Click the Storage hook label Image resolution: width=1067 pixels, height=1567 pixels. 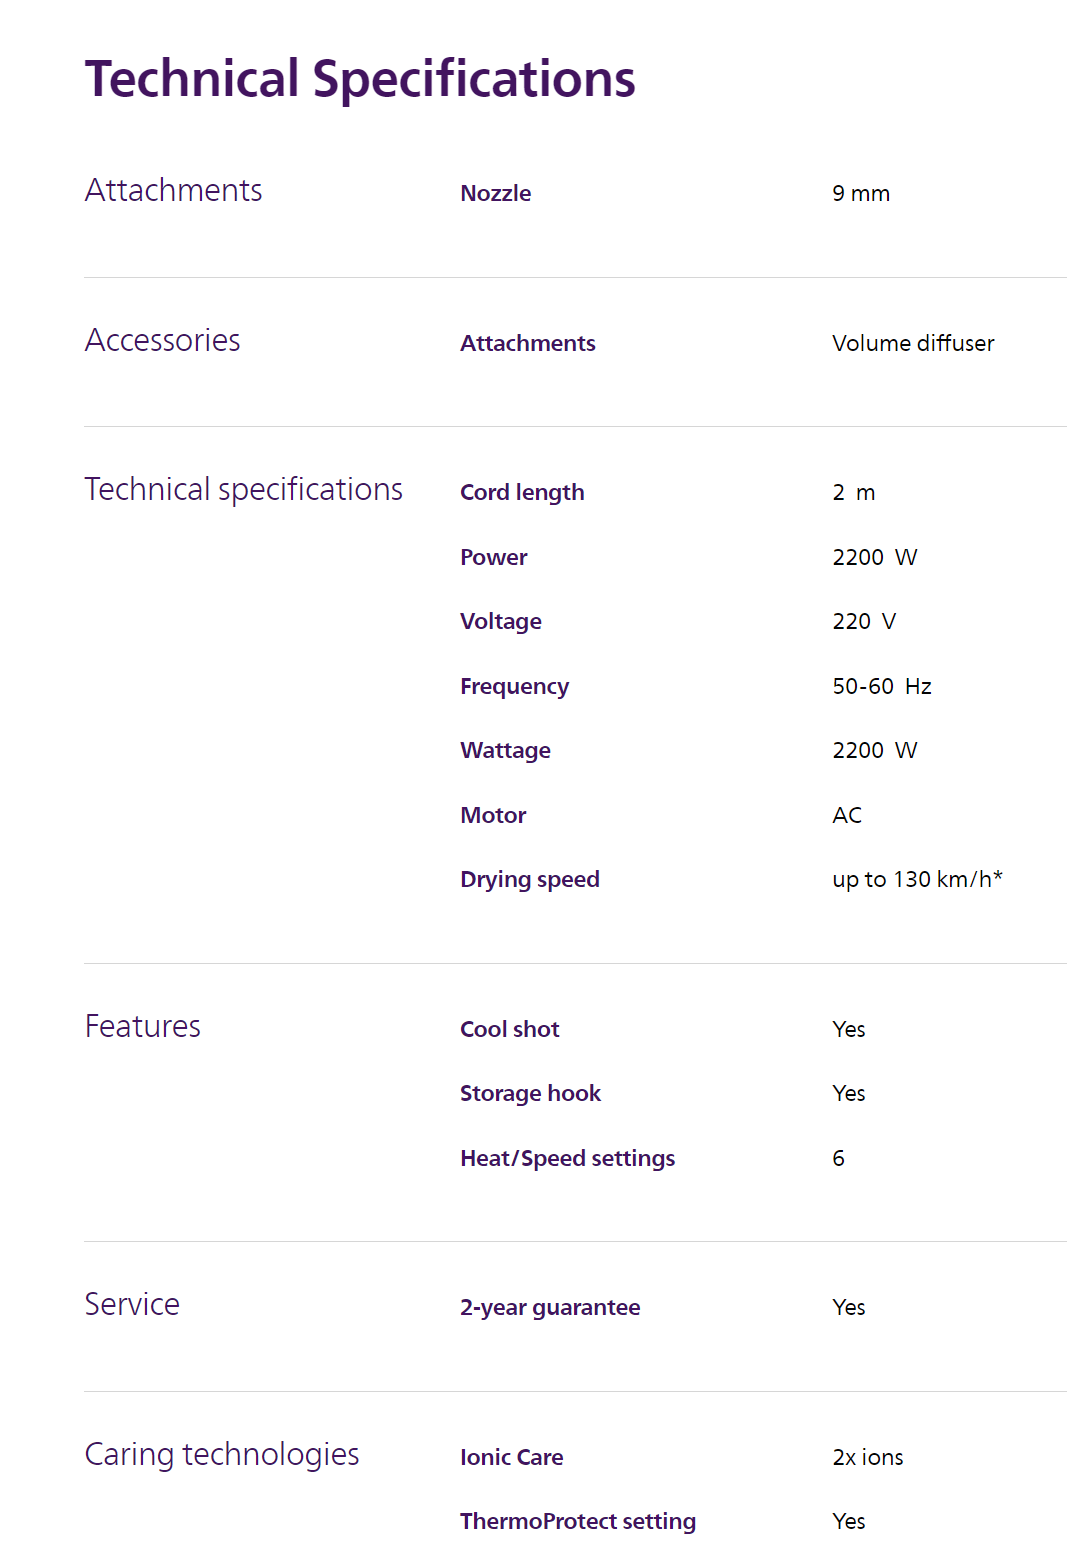(x=530, y=1093)
